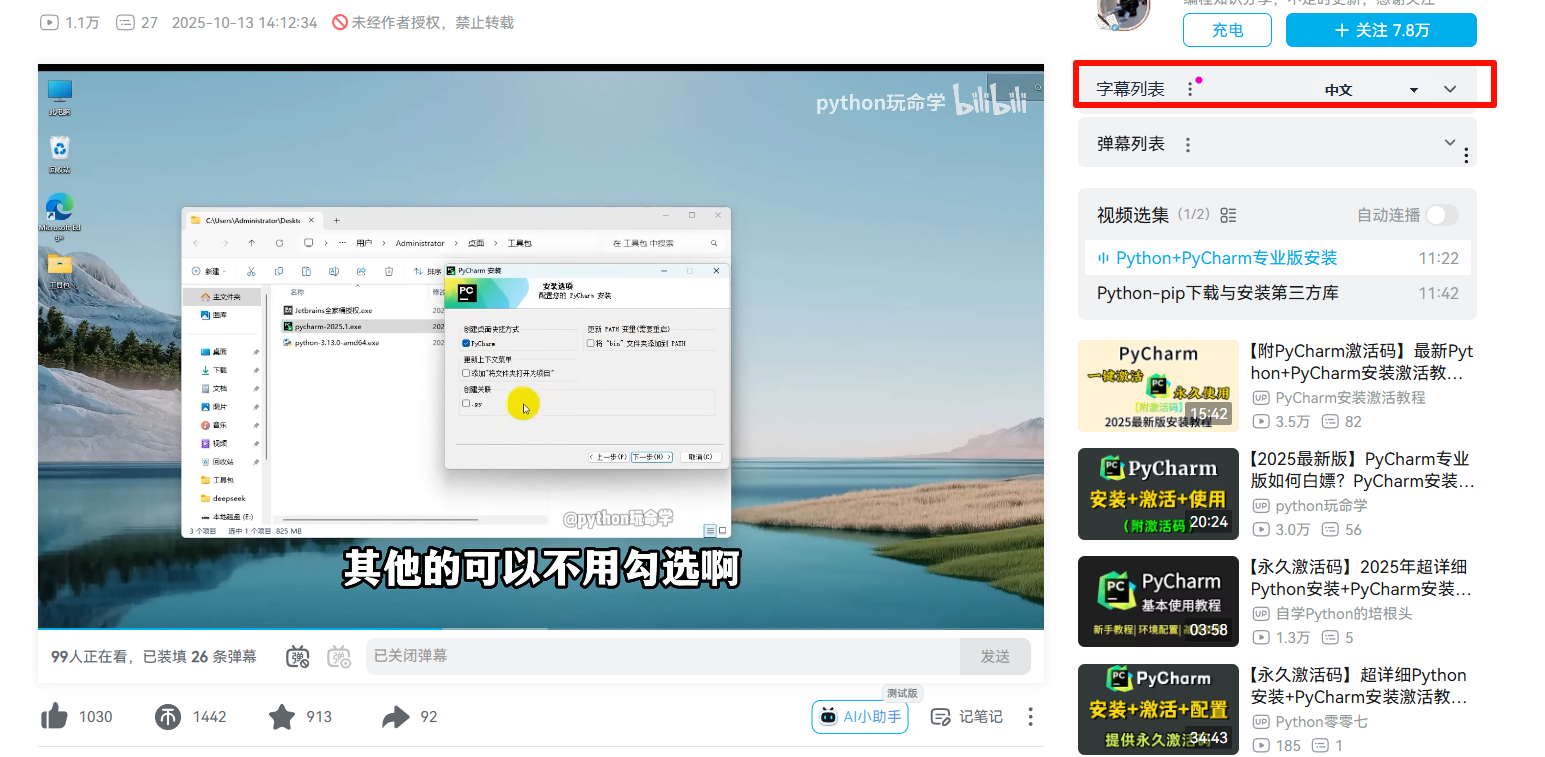Open AI小助手 assistant

[860, 717]
